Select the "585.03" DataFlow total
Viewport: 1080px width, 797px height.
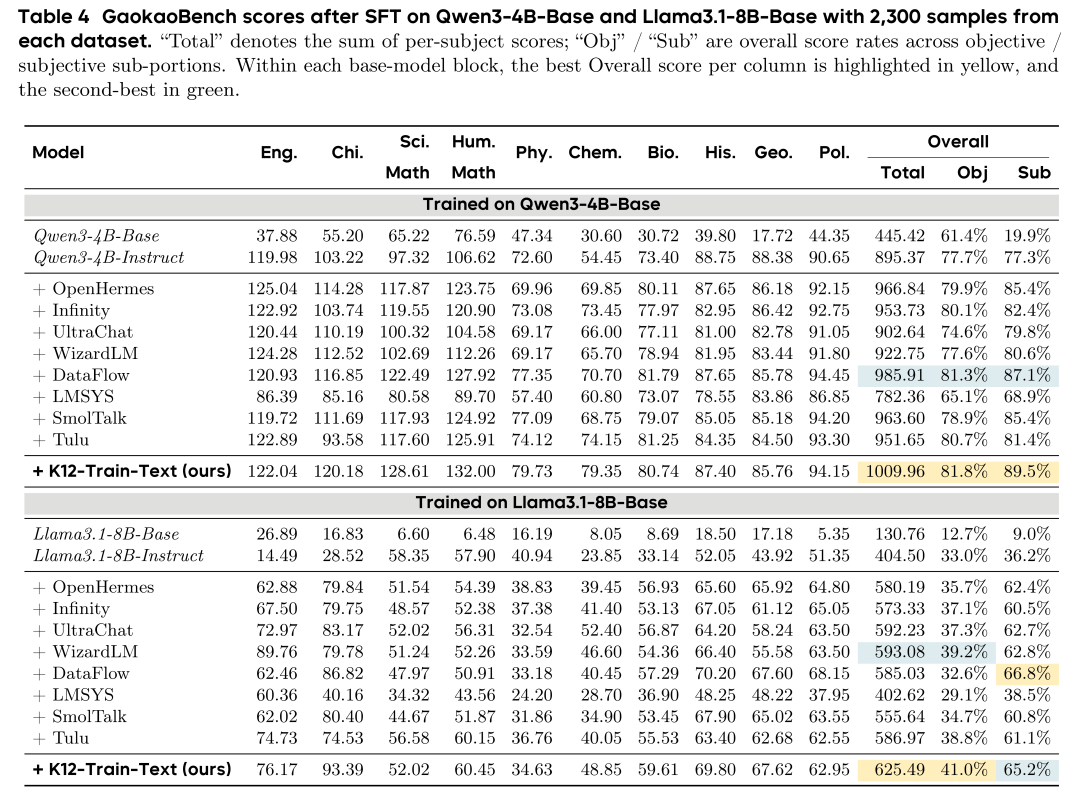tap(900, 674)
